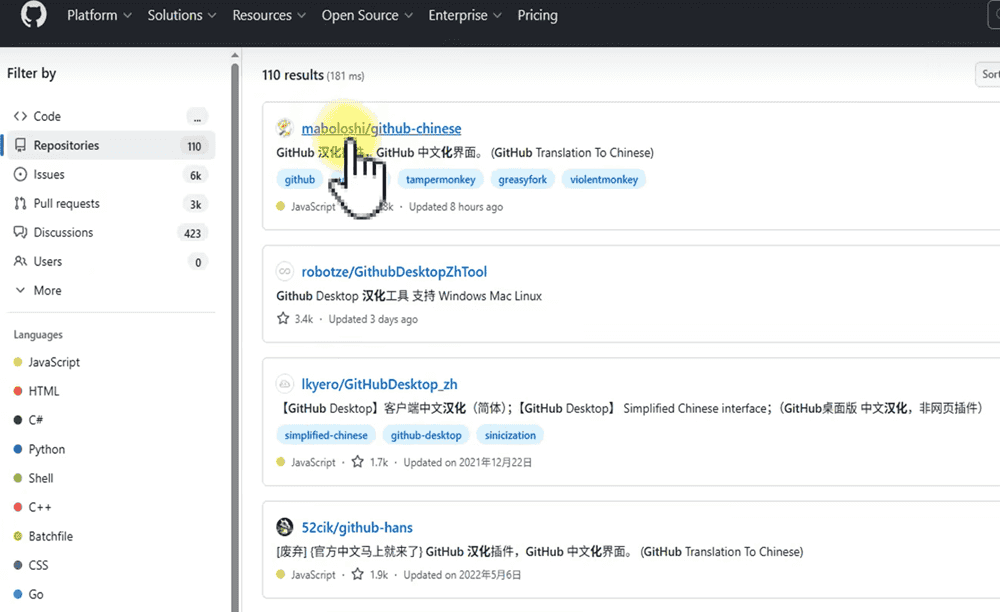Click the 52cik repository avatar icon
The height and width of the screenshot is (612, 1000).
coord(285,528)
